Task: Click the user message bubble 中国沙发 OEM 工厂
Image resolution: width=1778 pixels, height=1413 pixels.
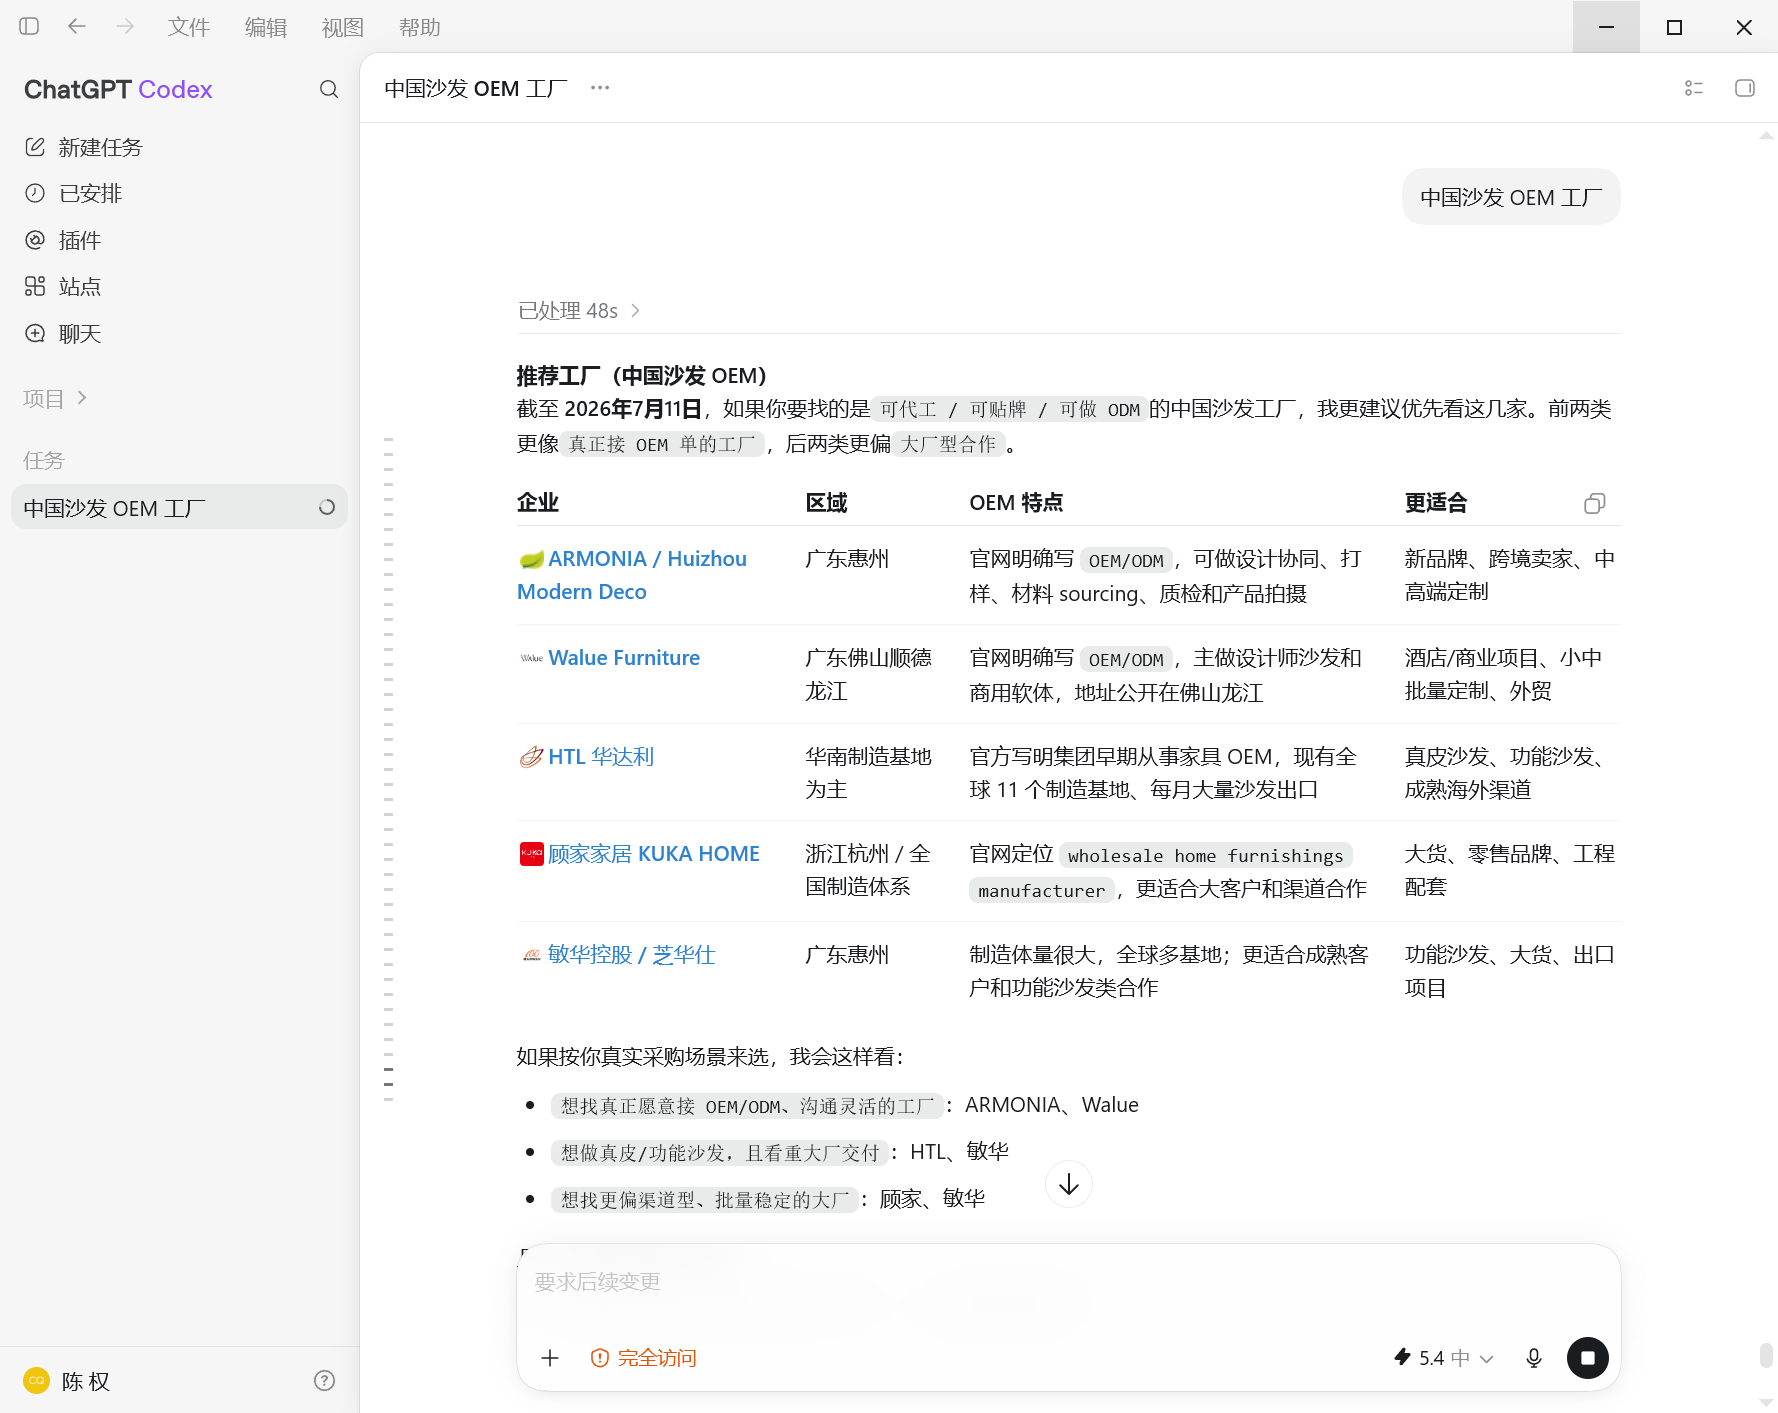Action: (1511, 197)
